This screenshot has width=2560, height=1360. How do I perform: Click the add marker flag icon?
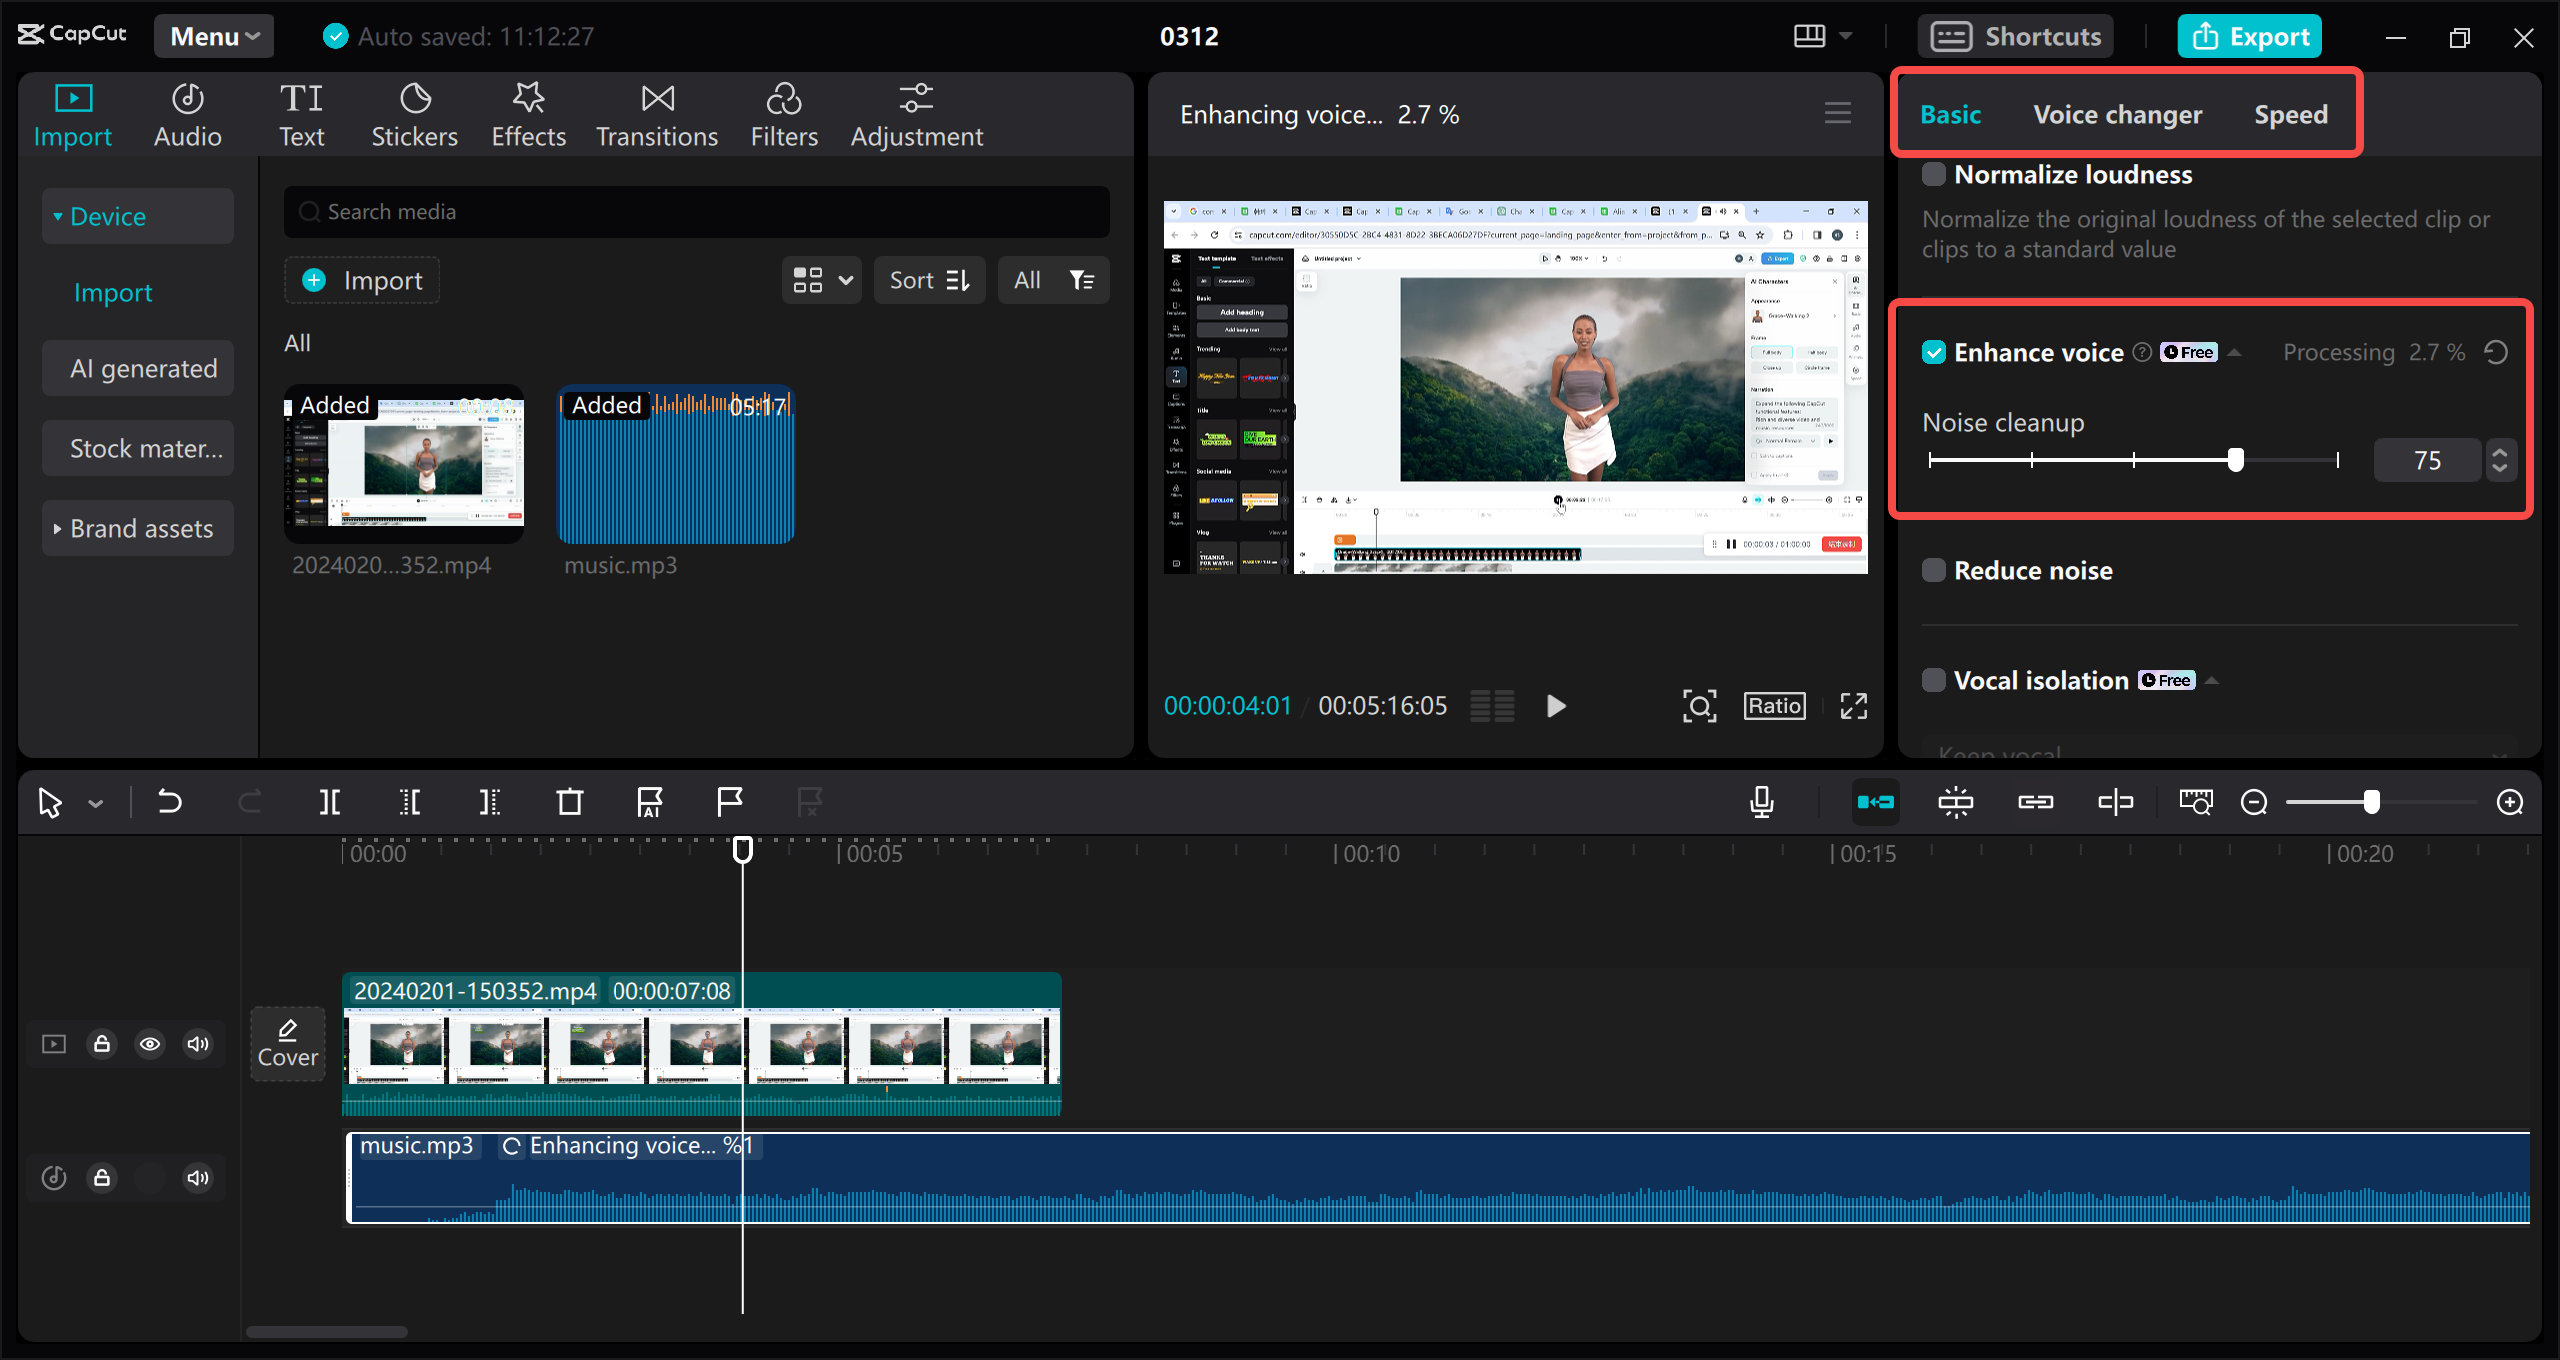tap(730, 802)
